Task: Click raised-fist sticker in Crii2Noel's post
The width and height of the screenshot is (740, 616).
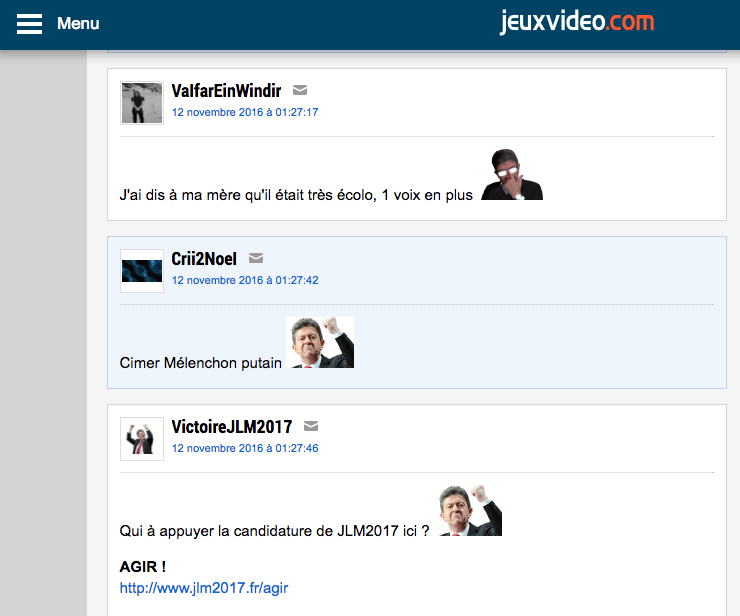Action: click(320, 343)
